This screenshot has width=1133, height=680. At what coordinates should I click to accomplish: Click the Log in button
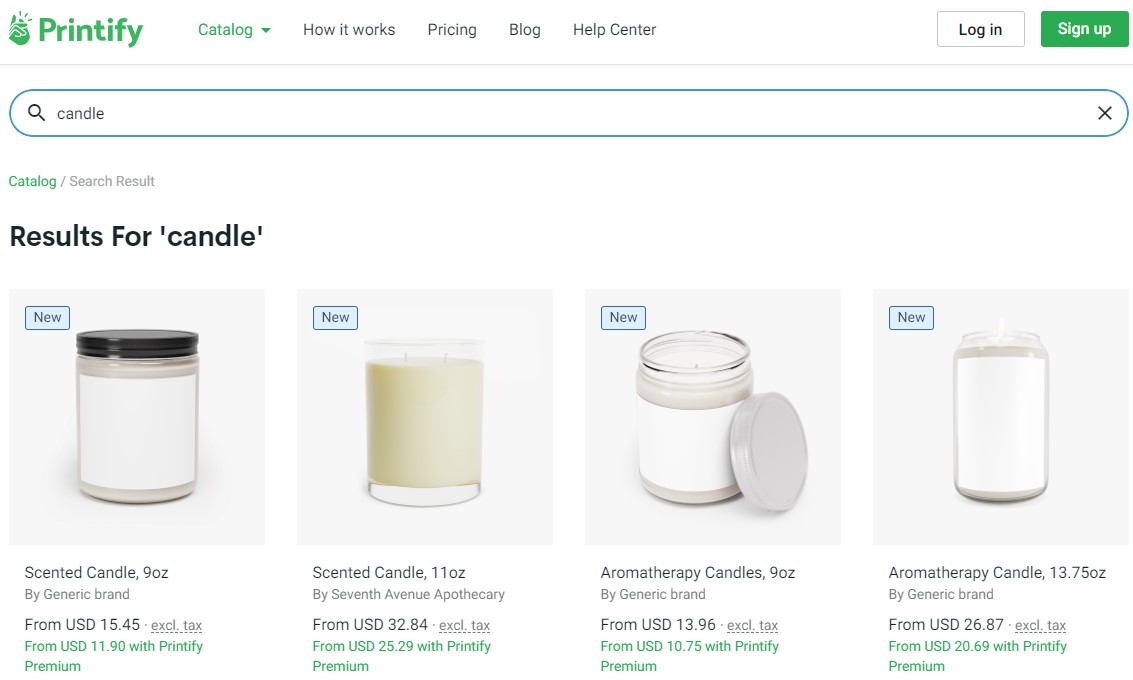click(x=980, y=29)
